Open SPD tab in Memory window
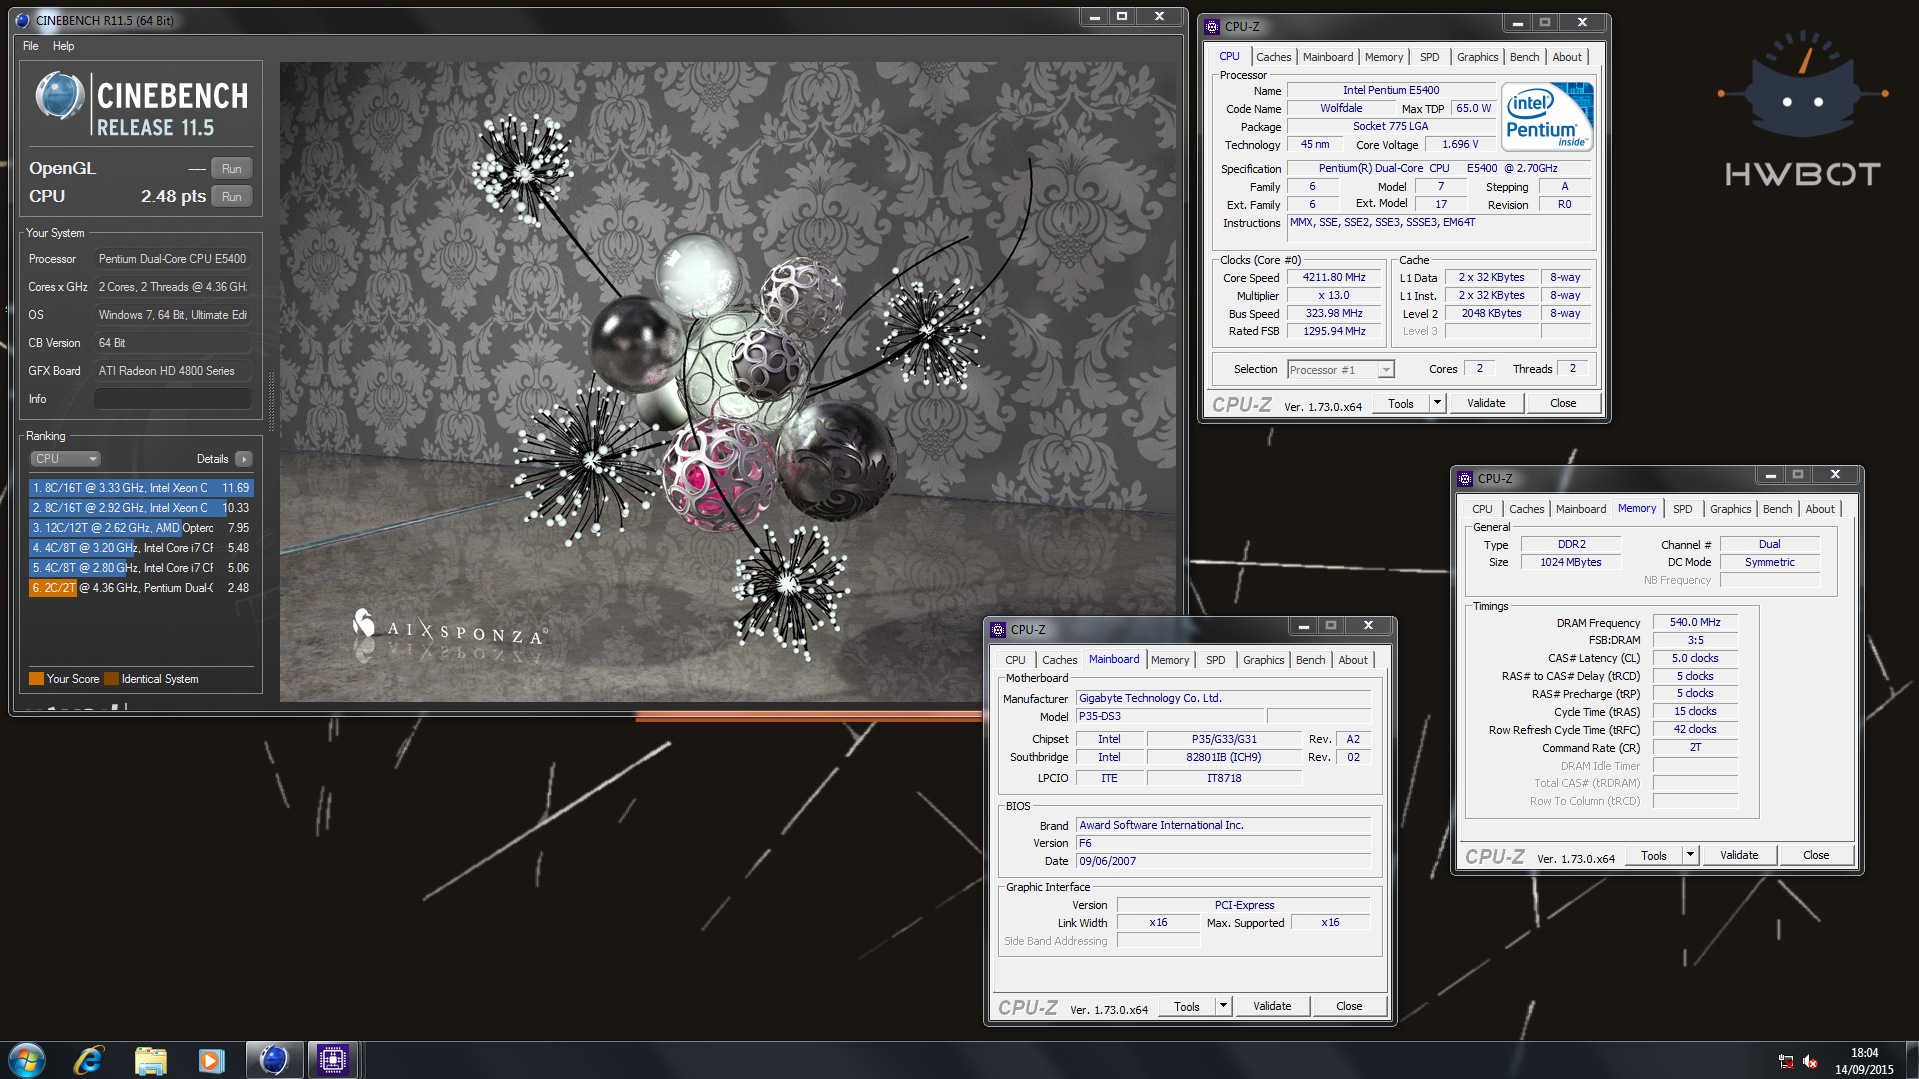This screenshot has width=1919, height=1079. point(1683,509)
